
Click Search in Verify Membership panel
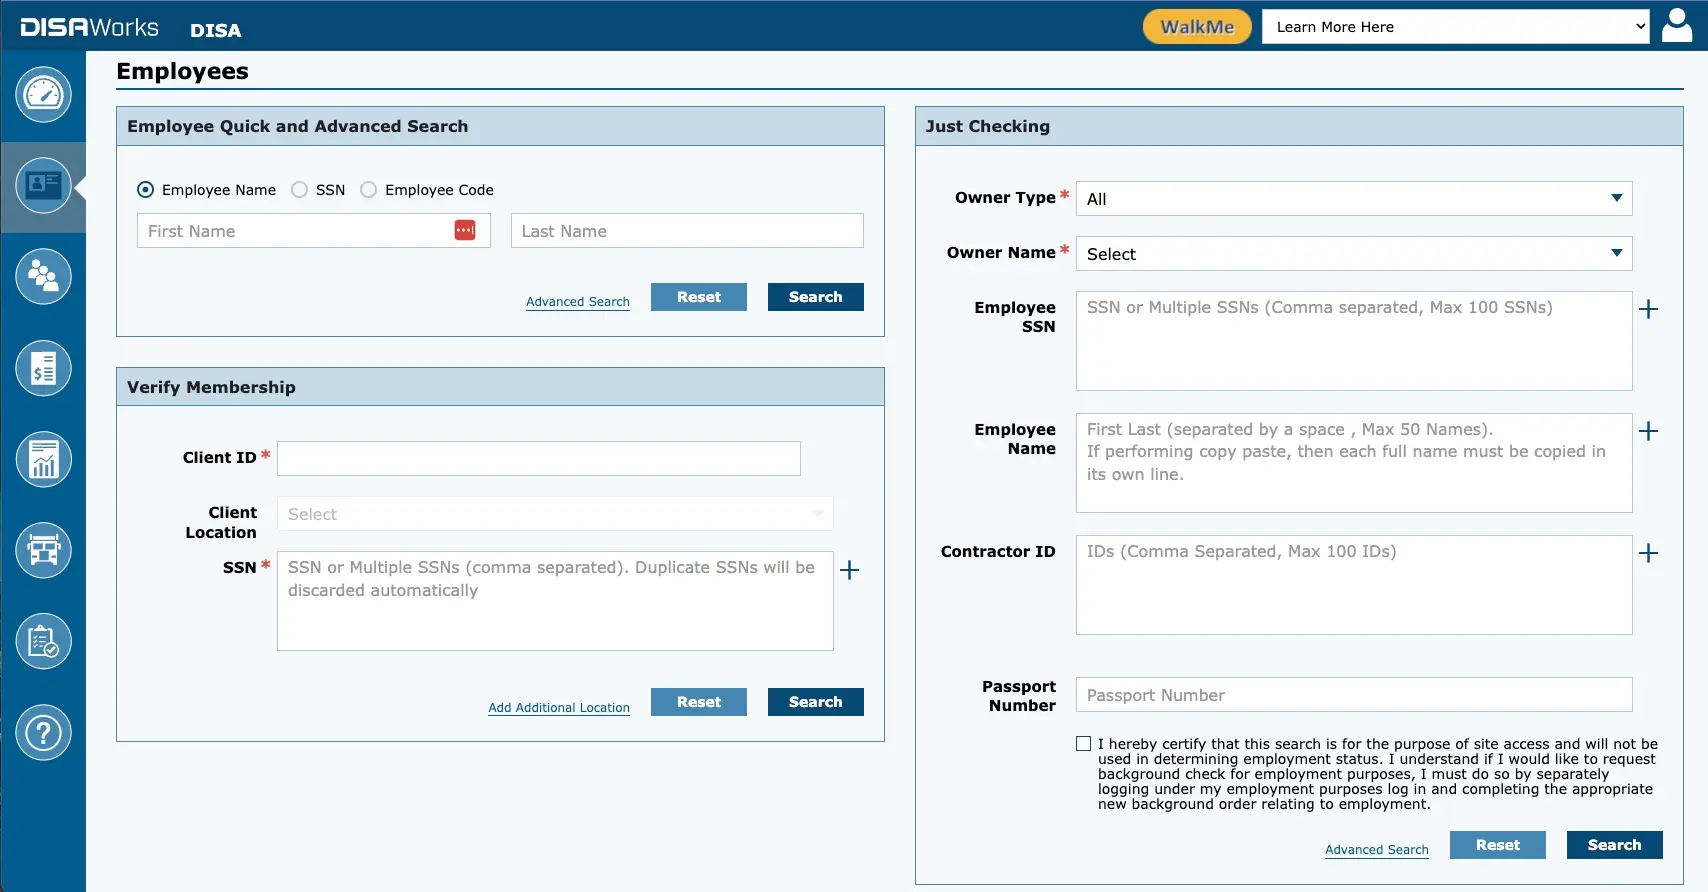815,702
